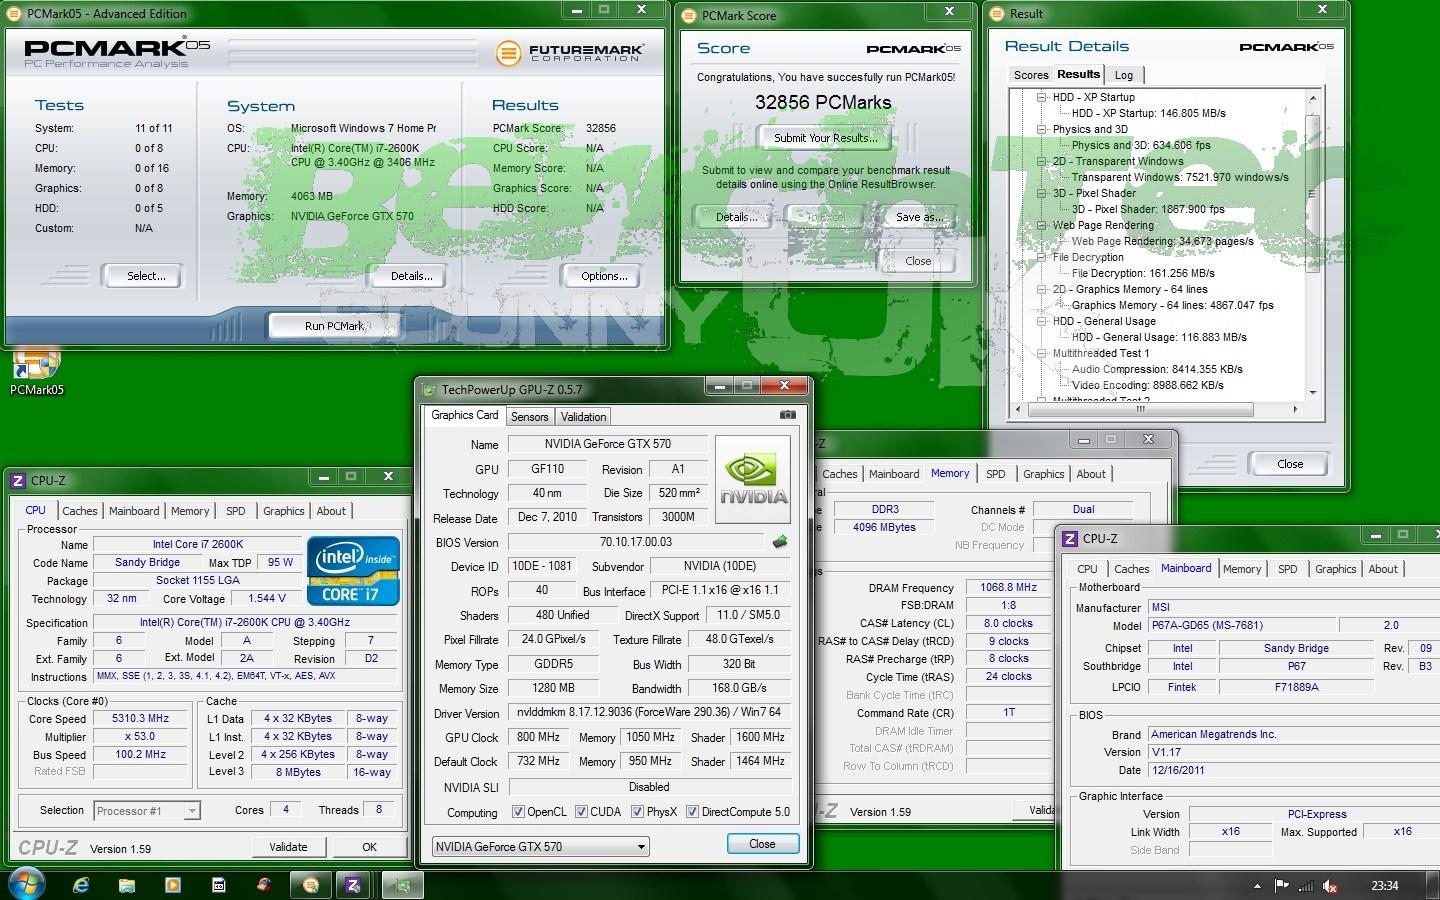This screenshot has width=1440, height=900.
Task: Click the Futuremark logo in PCMark05
Action: pyautogui.click(x=569, y=52)
